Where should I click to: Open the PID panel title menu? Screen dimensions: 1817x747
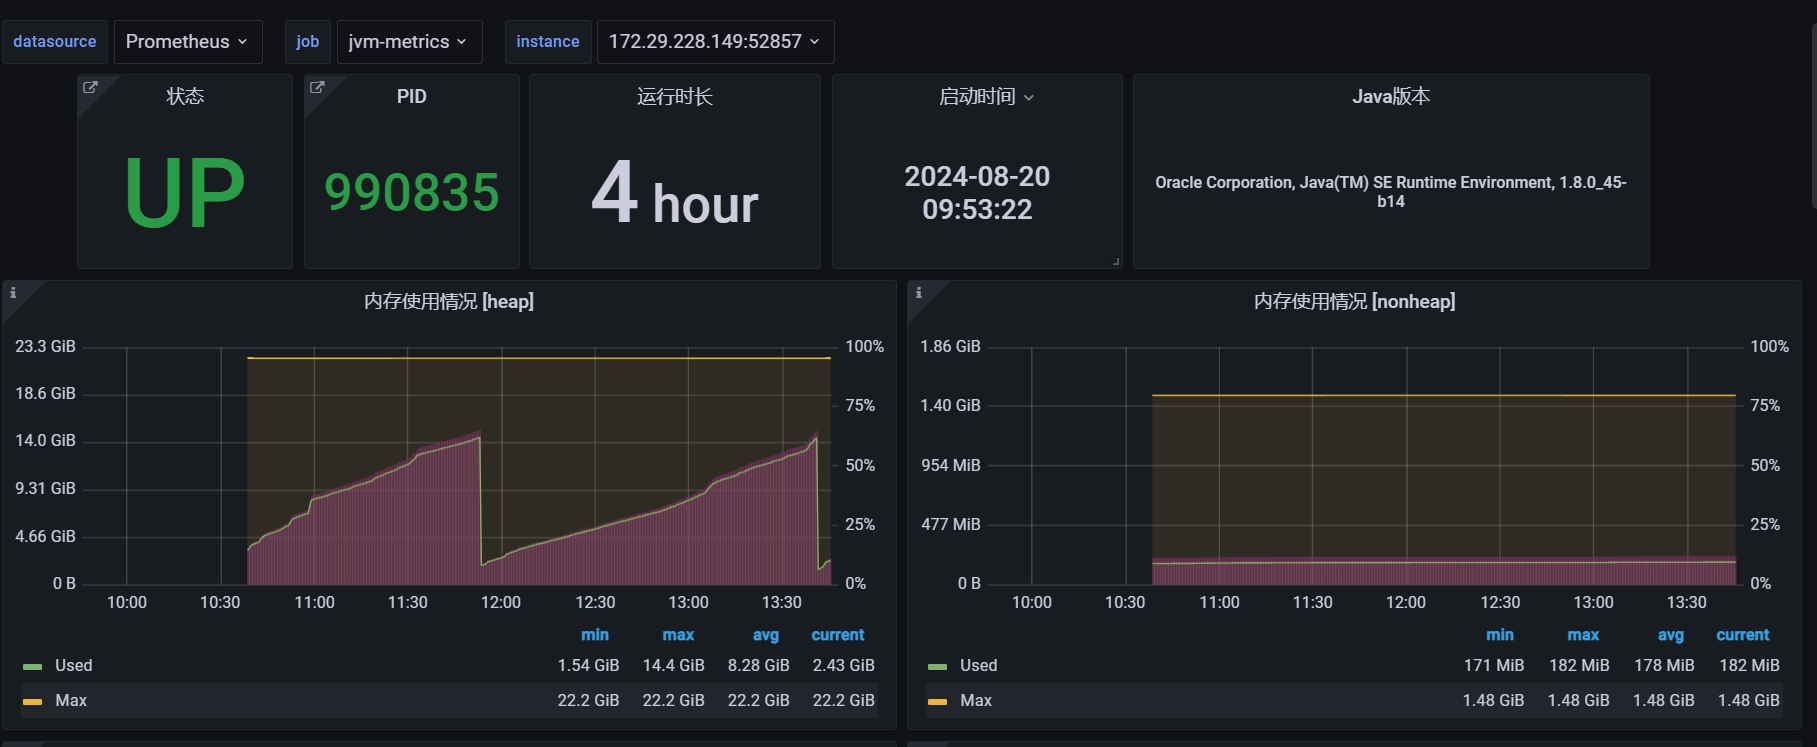coord(412,97)
